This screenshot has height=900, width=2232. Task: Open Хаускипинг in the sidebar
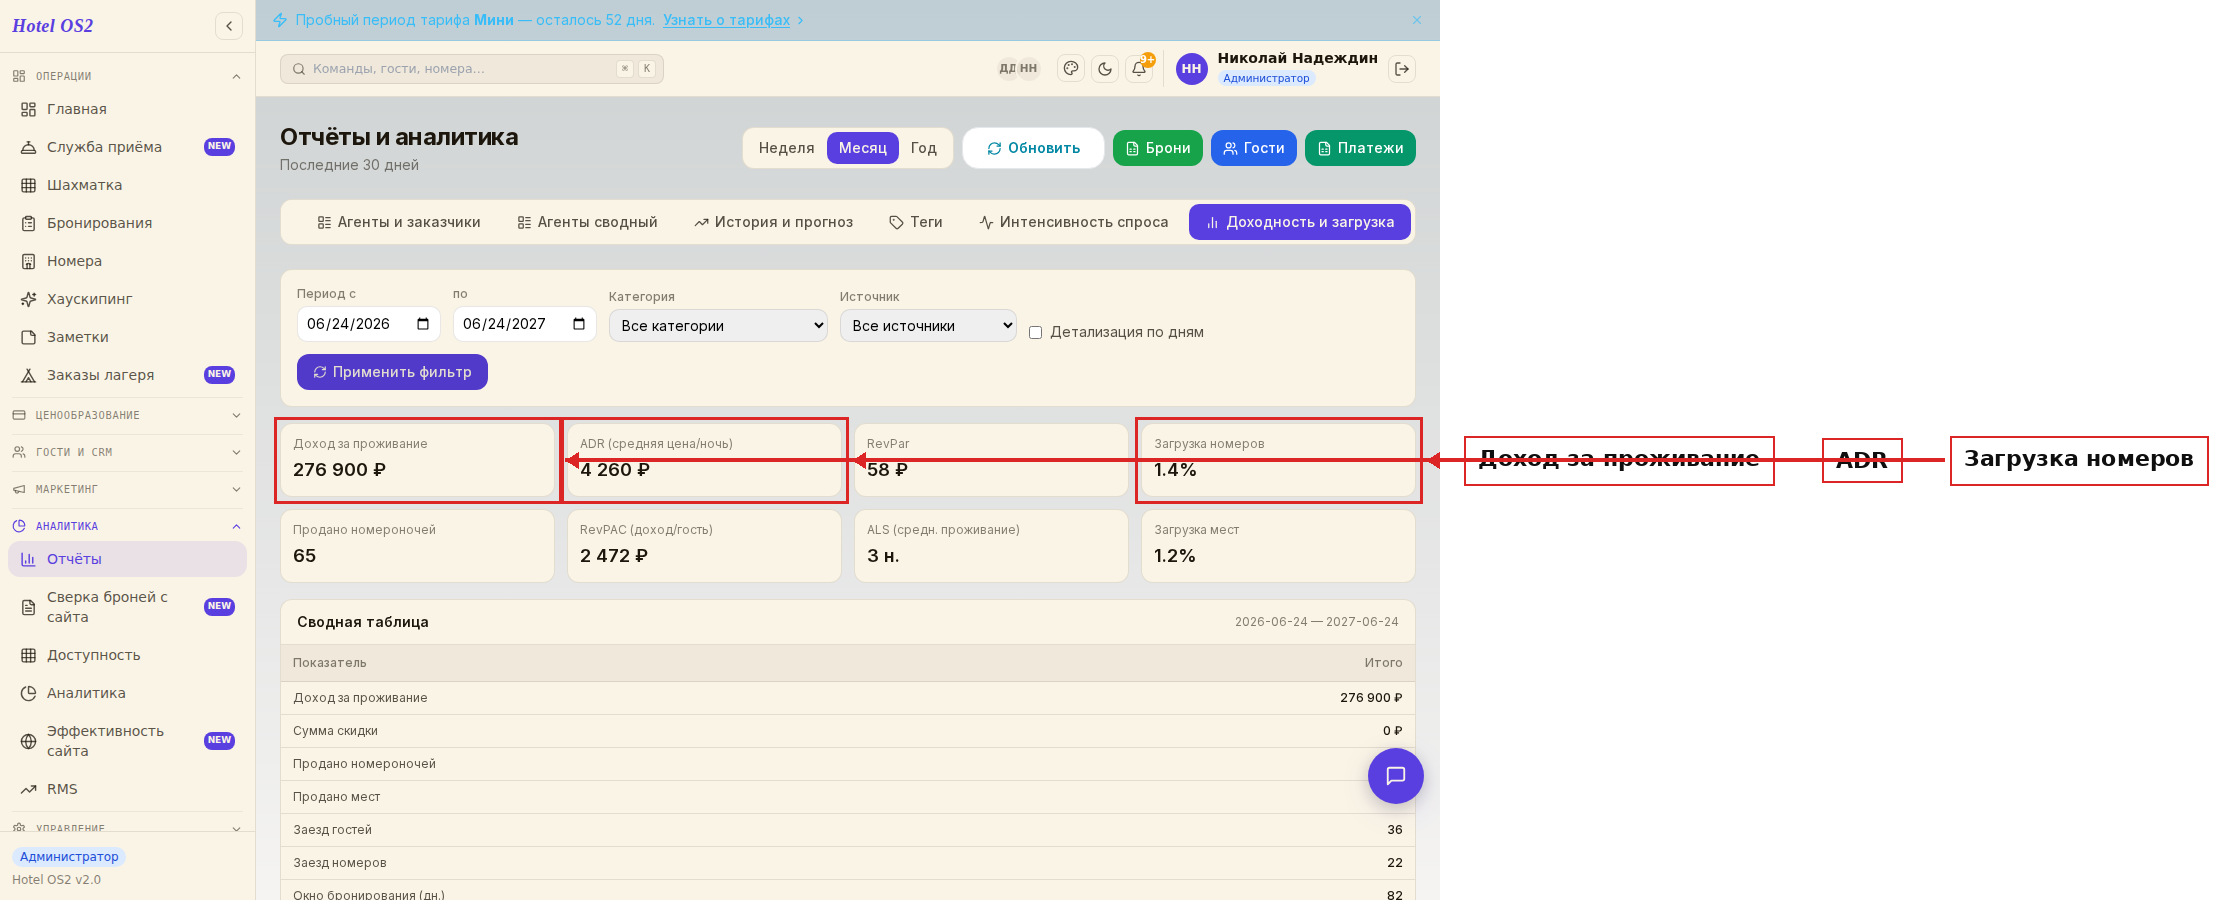(127, 299)
